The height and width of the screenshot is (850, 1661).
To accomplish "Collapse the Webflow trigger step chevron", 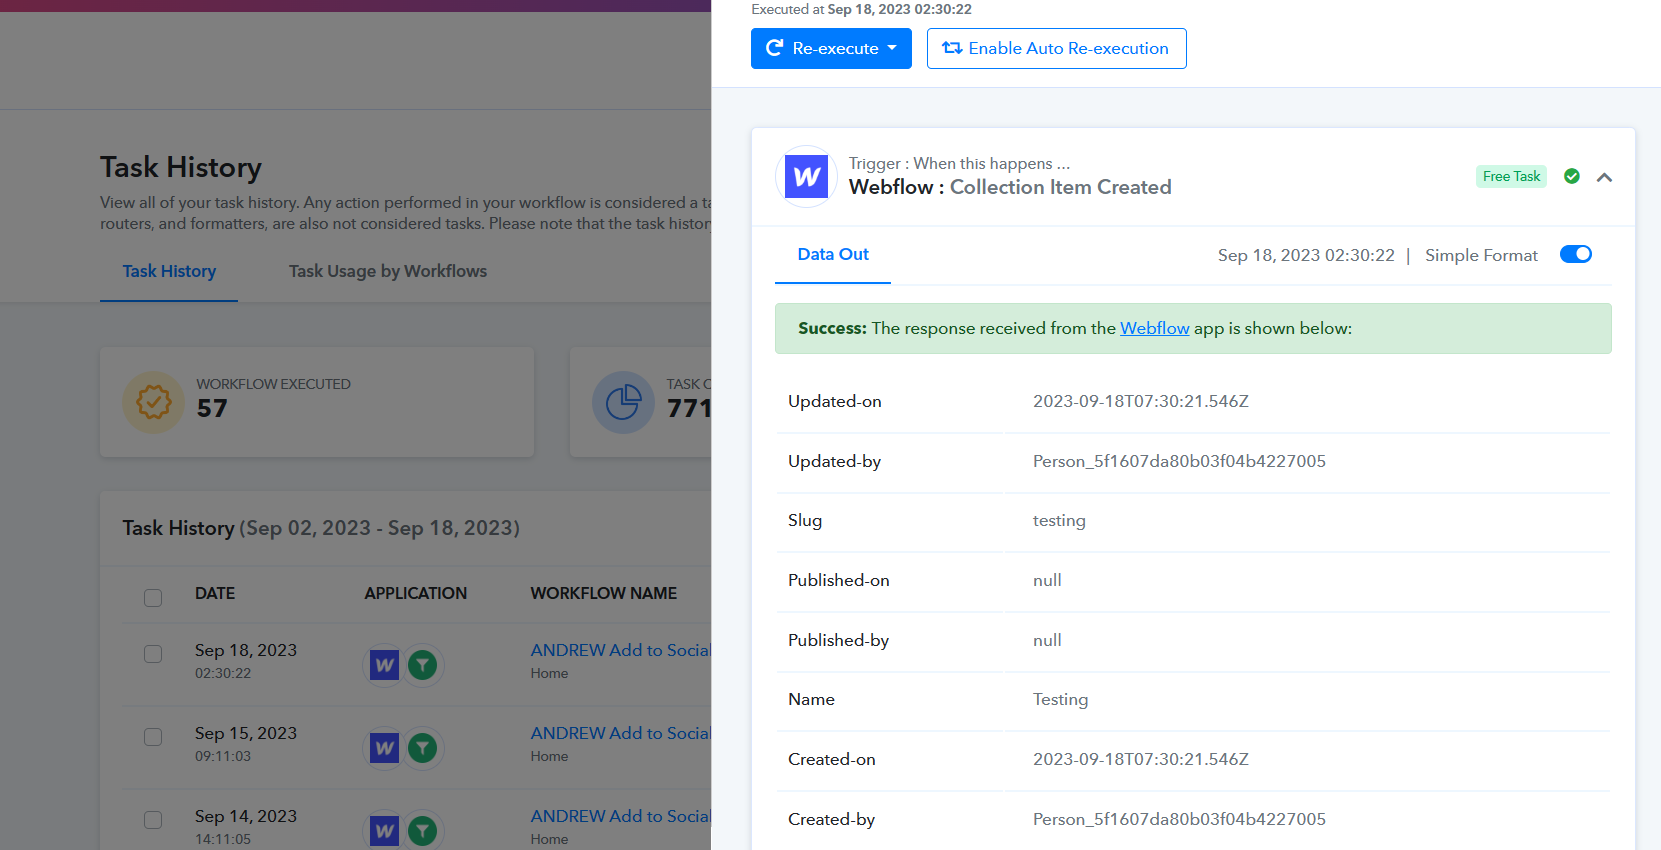I will pyautogui.click(x=1604, y=177).
